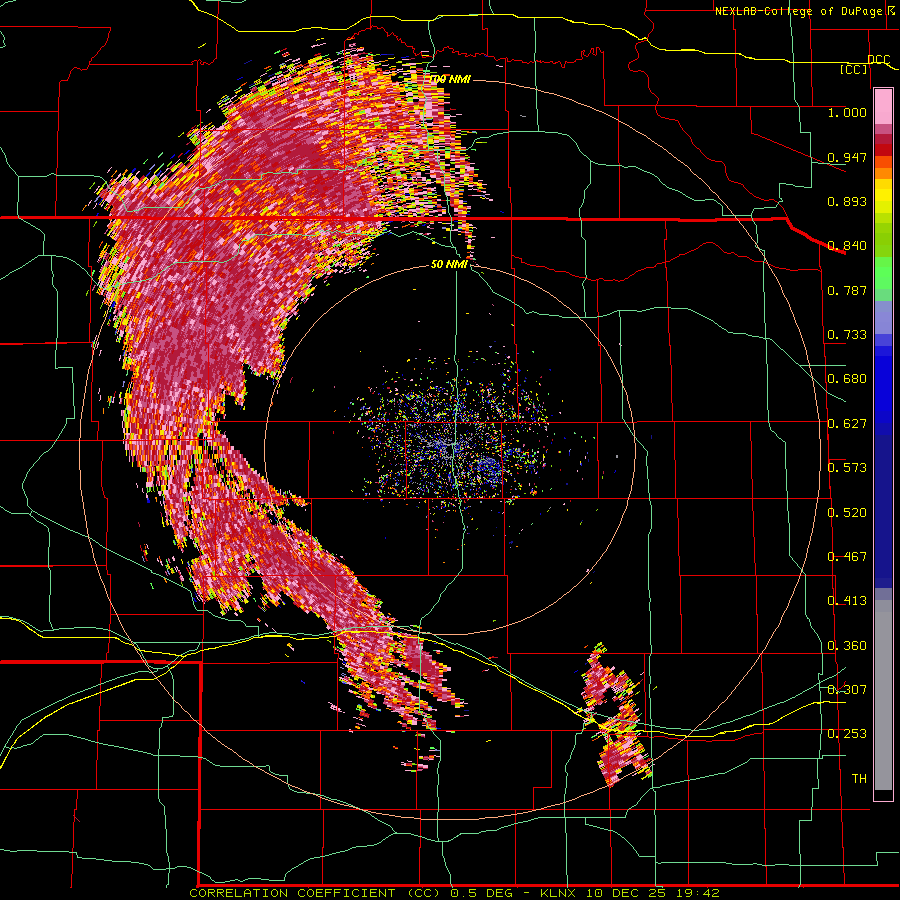Click the 0.733 scale value
Viewport: 900px width, 900px height.
(x=847, y=335)
